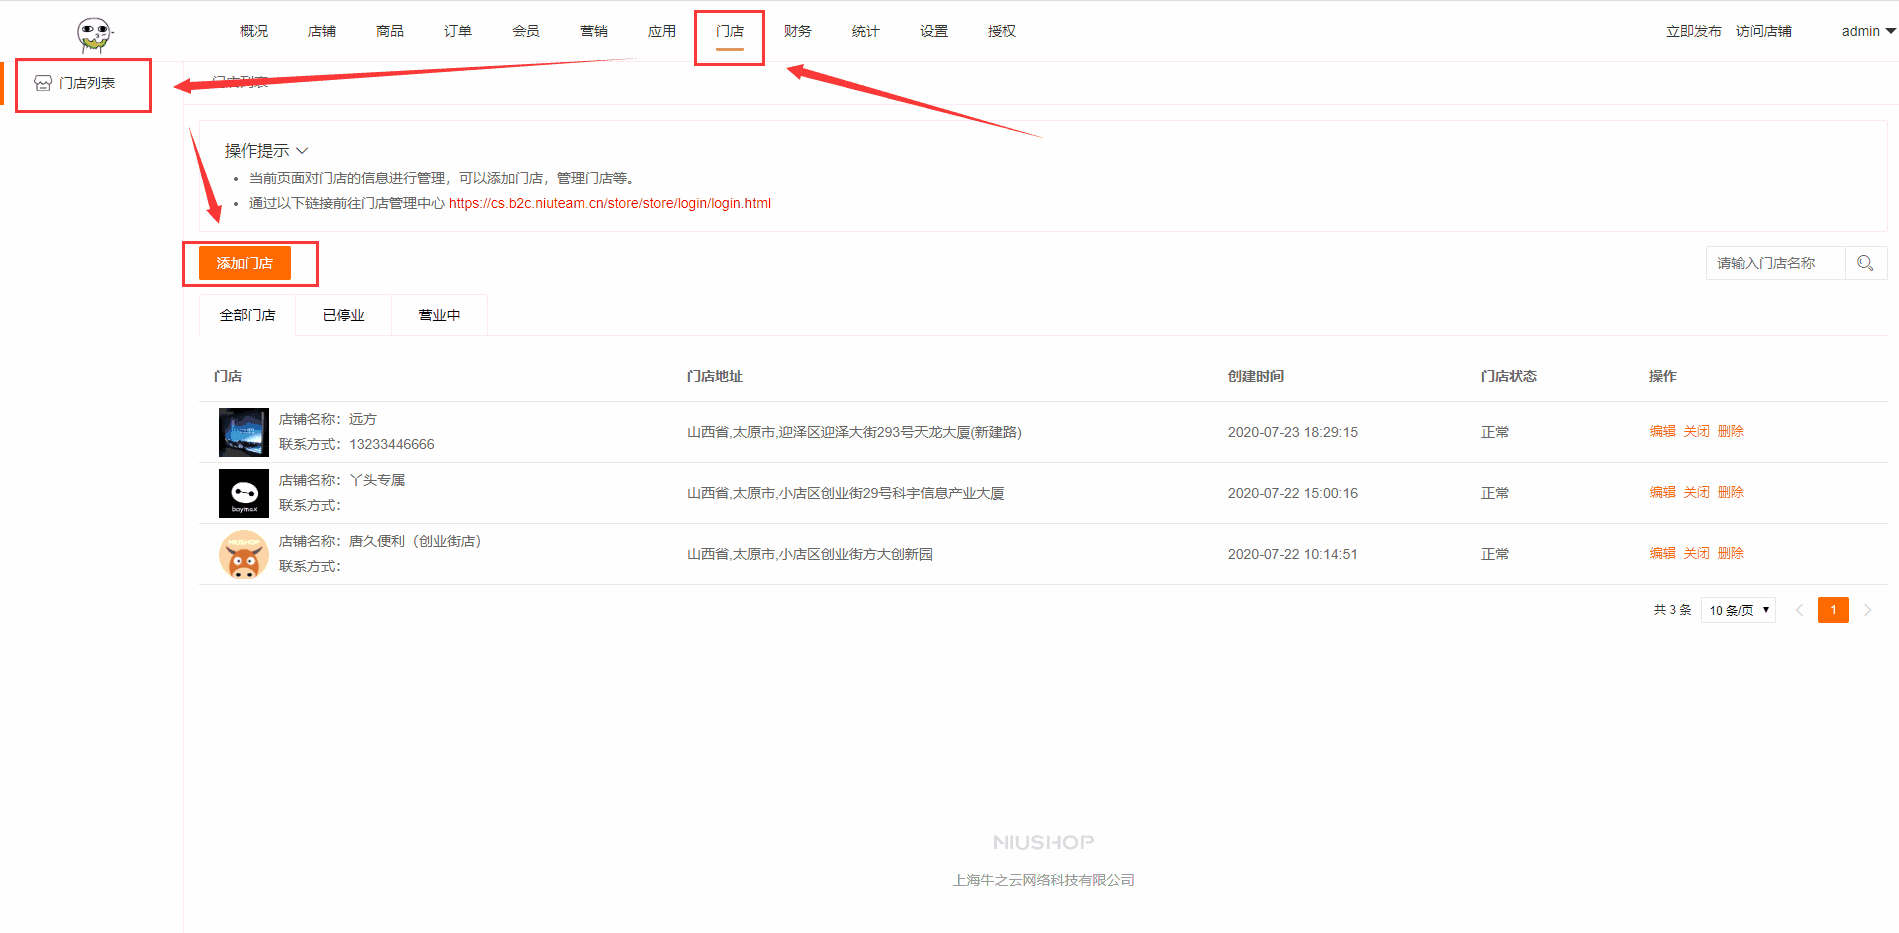
Task: Click the store icon beside 门店列表
Action: [x=43, y=83]
